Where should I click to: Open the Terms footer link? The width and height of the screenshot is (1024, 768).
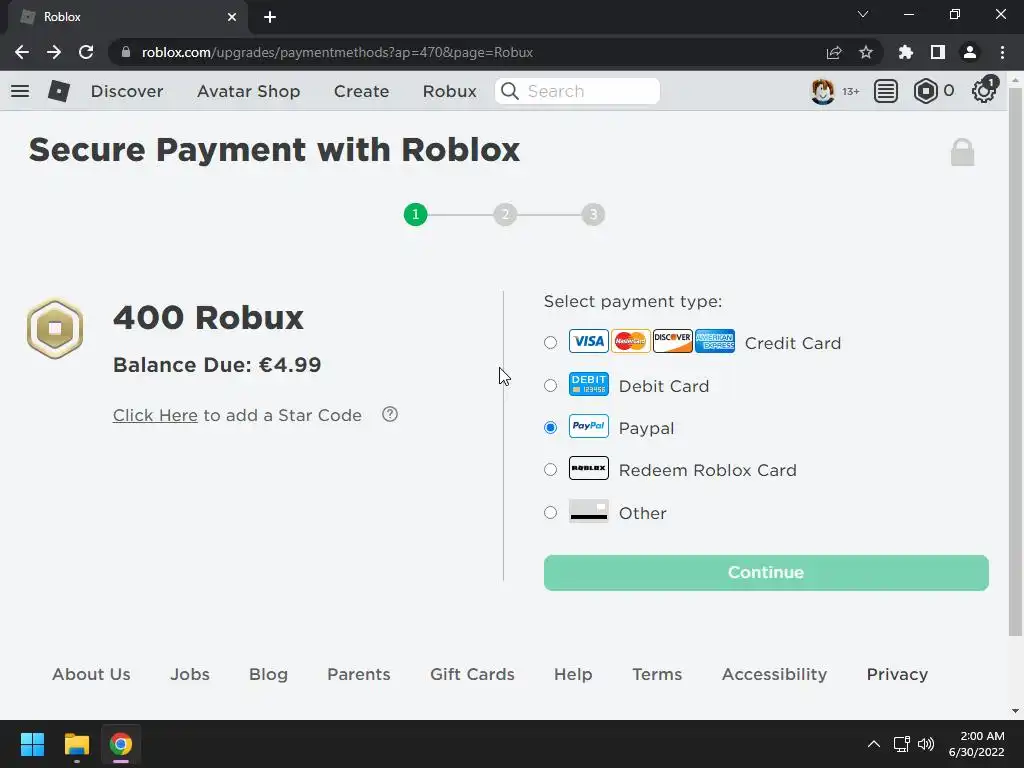[x=657, y=674]
